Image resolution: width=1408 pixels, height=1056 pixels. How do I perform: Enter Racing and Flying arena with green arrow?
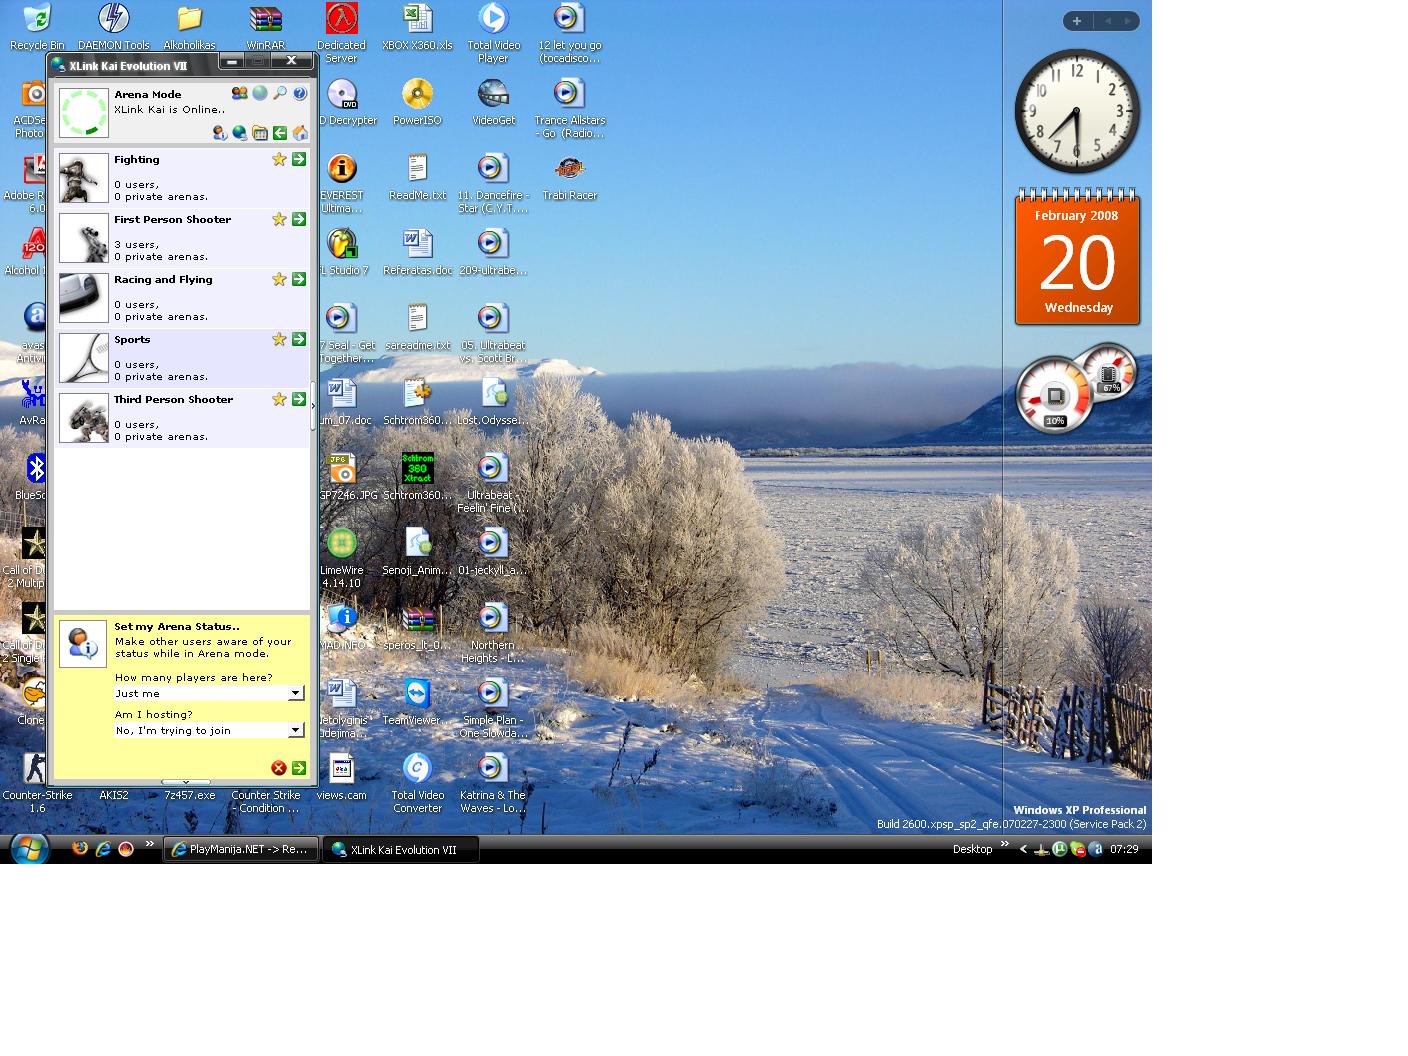(299, 279)
